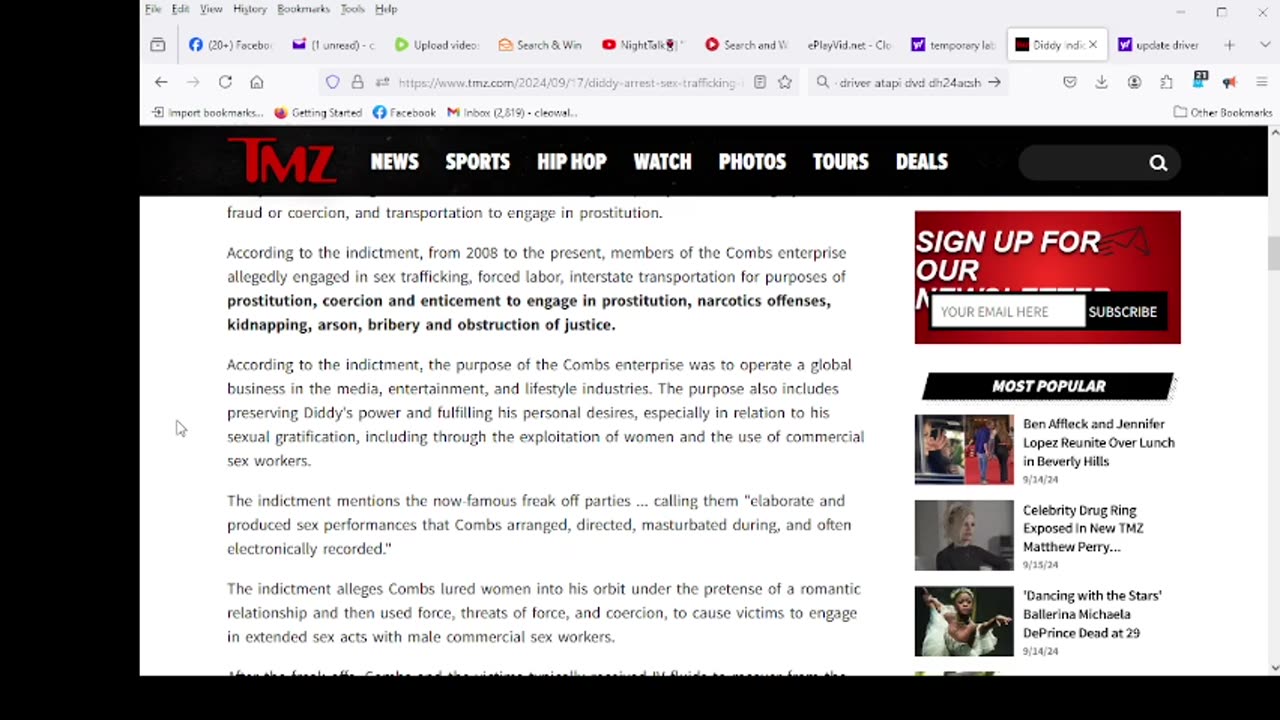1280x720 pixels.
Task: Open the TOURS section
Action: 840,161
